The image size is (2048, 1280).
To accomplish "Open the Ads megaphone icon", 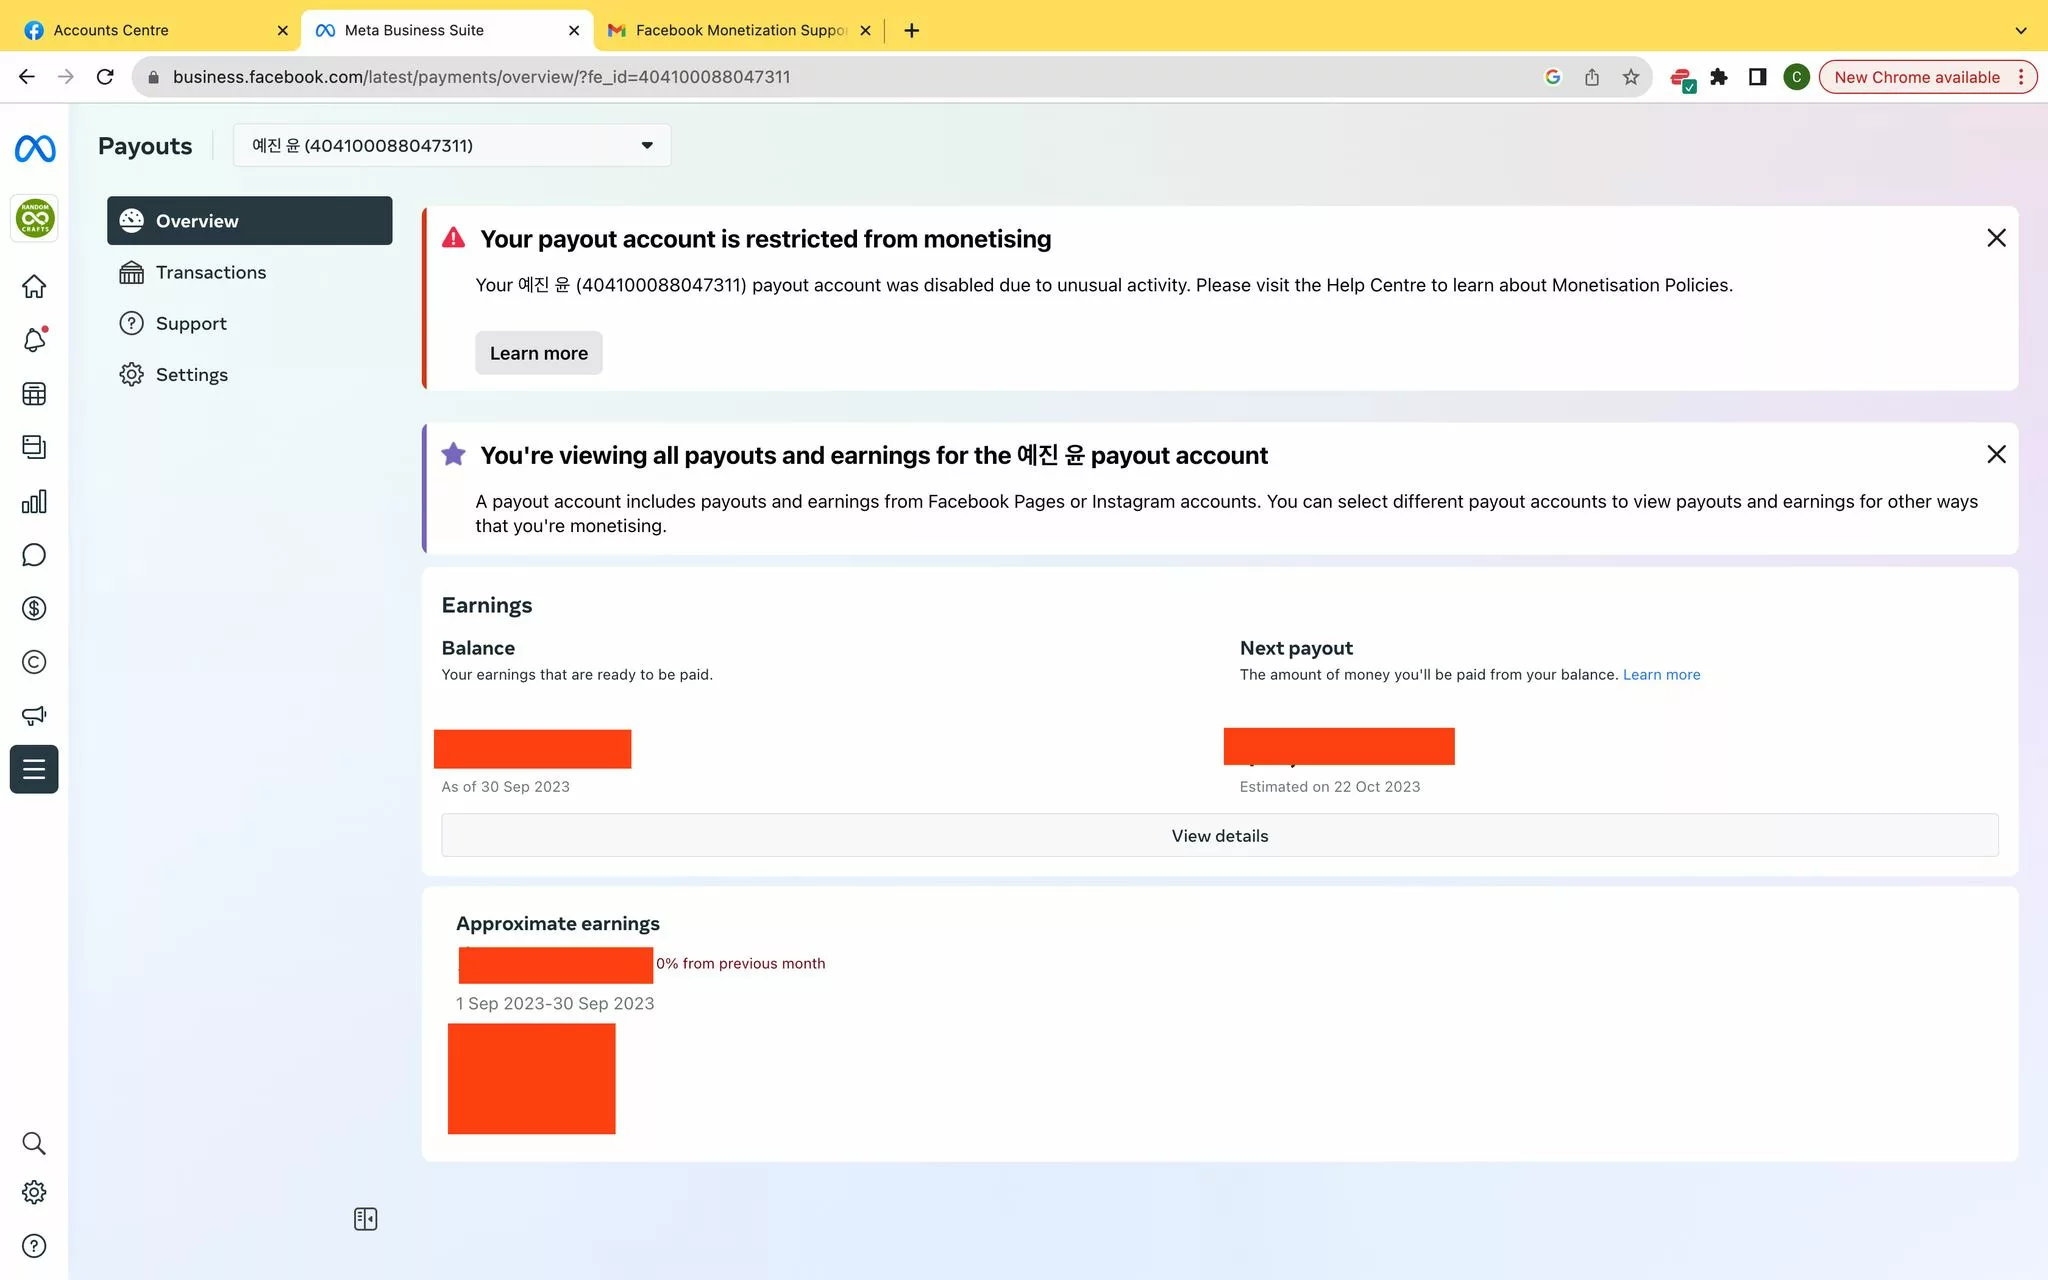I will click(34, 716).
